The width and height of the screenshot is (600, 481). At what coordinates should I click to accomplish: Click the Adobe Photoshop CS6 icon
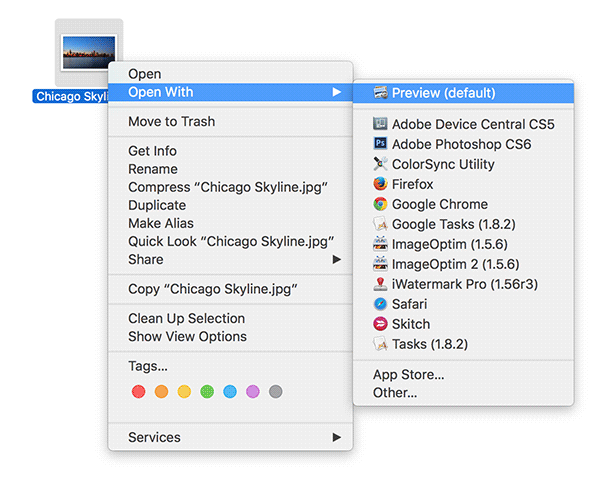point(380,143)
